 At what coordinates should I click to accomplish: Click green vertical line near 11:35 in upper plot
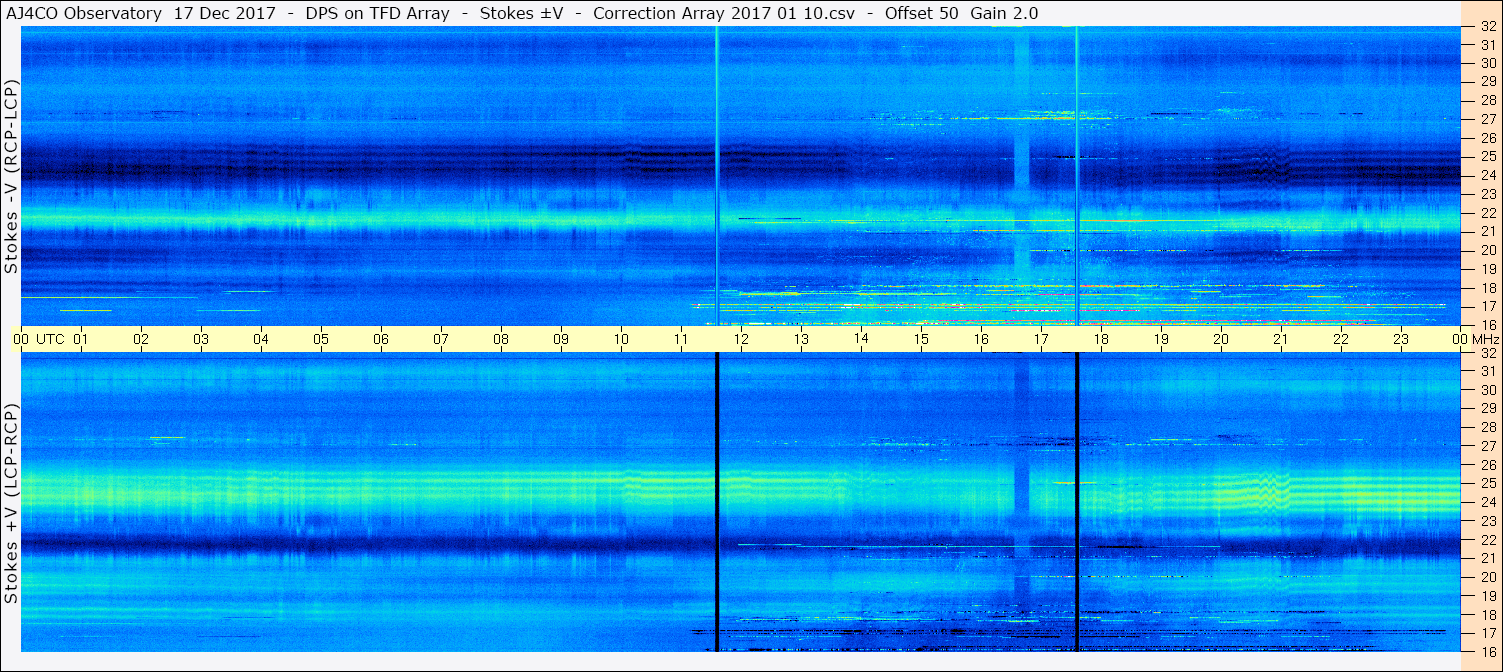pyautogui.click(x=717, y=176)
